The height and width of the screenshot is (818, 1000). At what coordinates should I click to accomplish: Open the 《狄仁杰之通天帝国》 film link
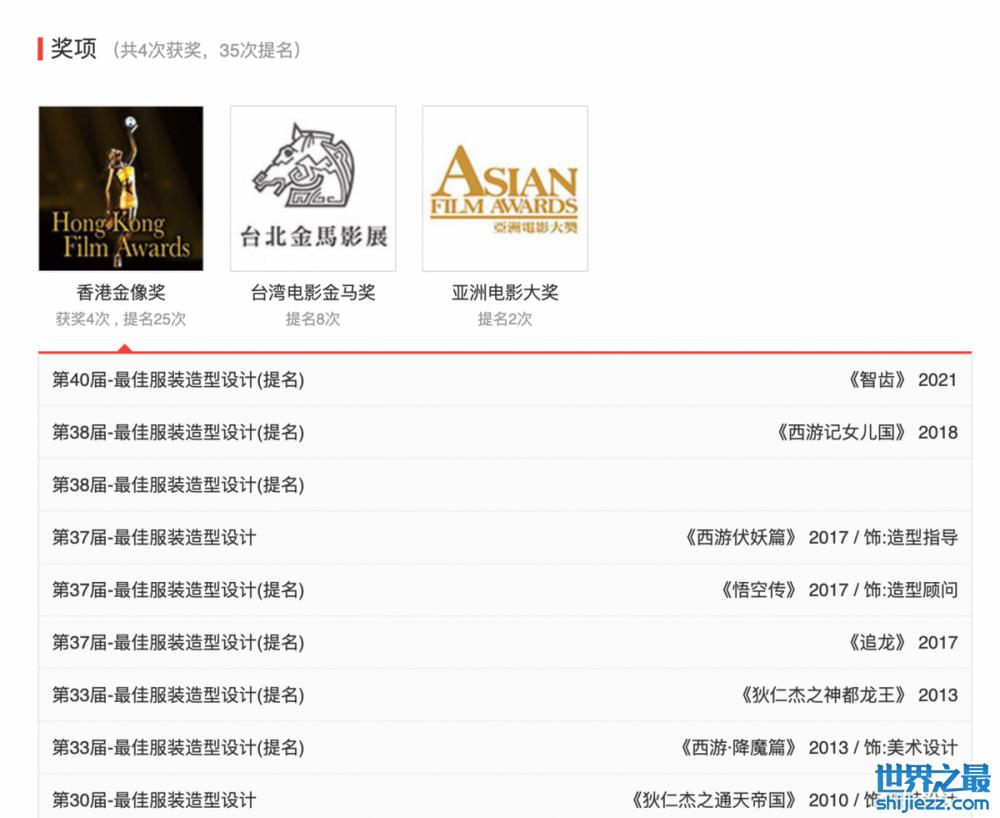pos(714,800)
